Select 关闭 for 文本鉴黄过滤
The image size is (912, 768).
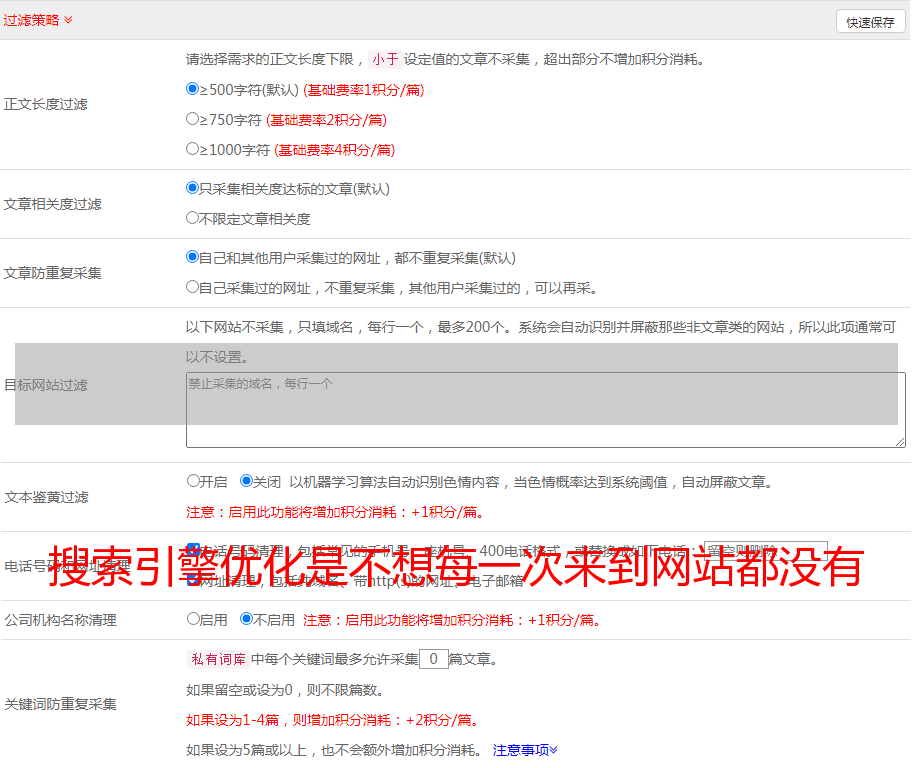click(246, 481)
